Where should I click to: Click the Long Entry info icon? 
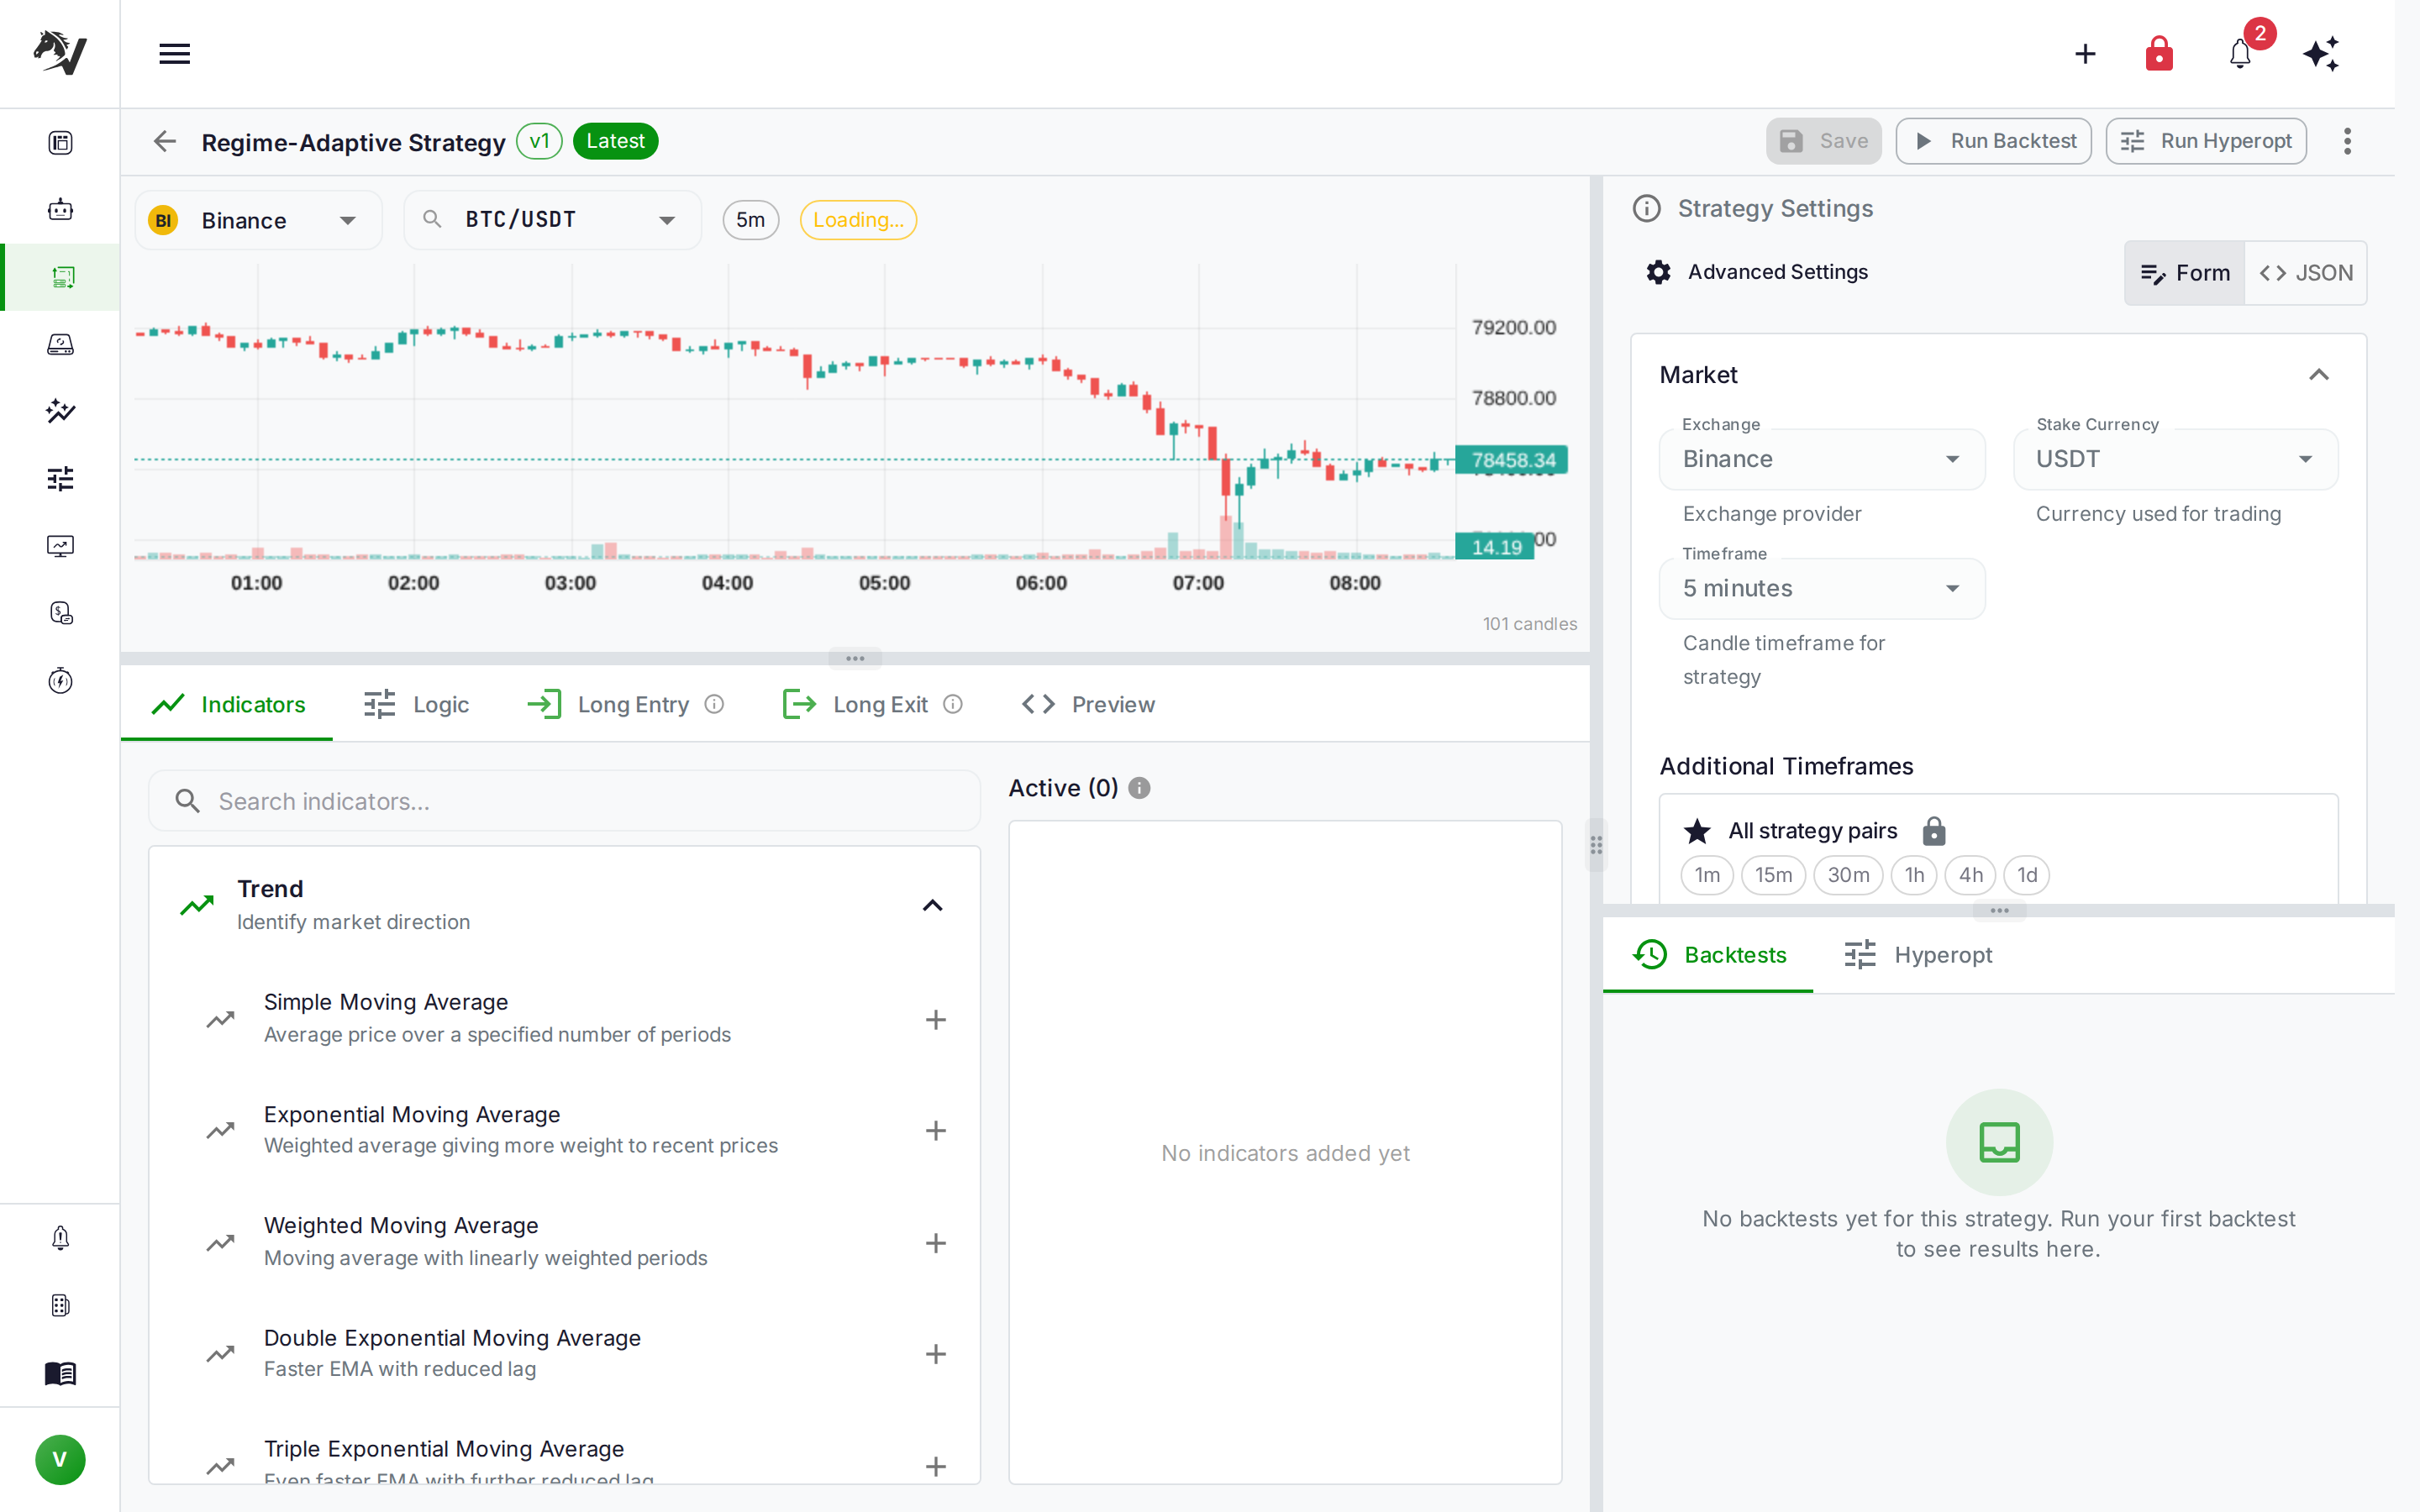click(714, 704)
